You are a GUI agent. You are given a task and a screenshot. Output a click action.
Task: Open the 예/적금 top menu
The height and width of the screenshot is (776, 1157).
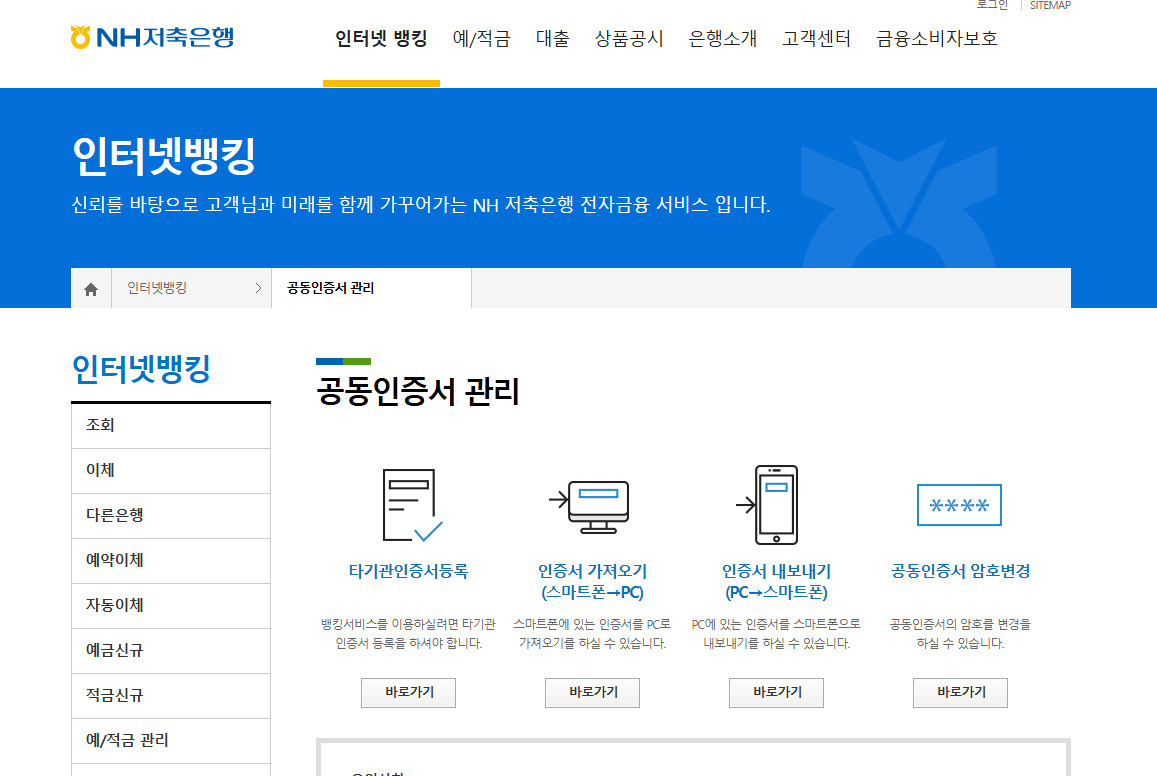point(482,38)
